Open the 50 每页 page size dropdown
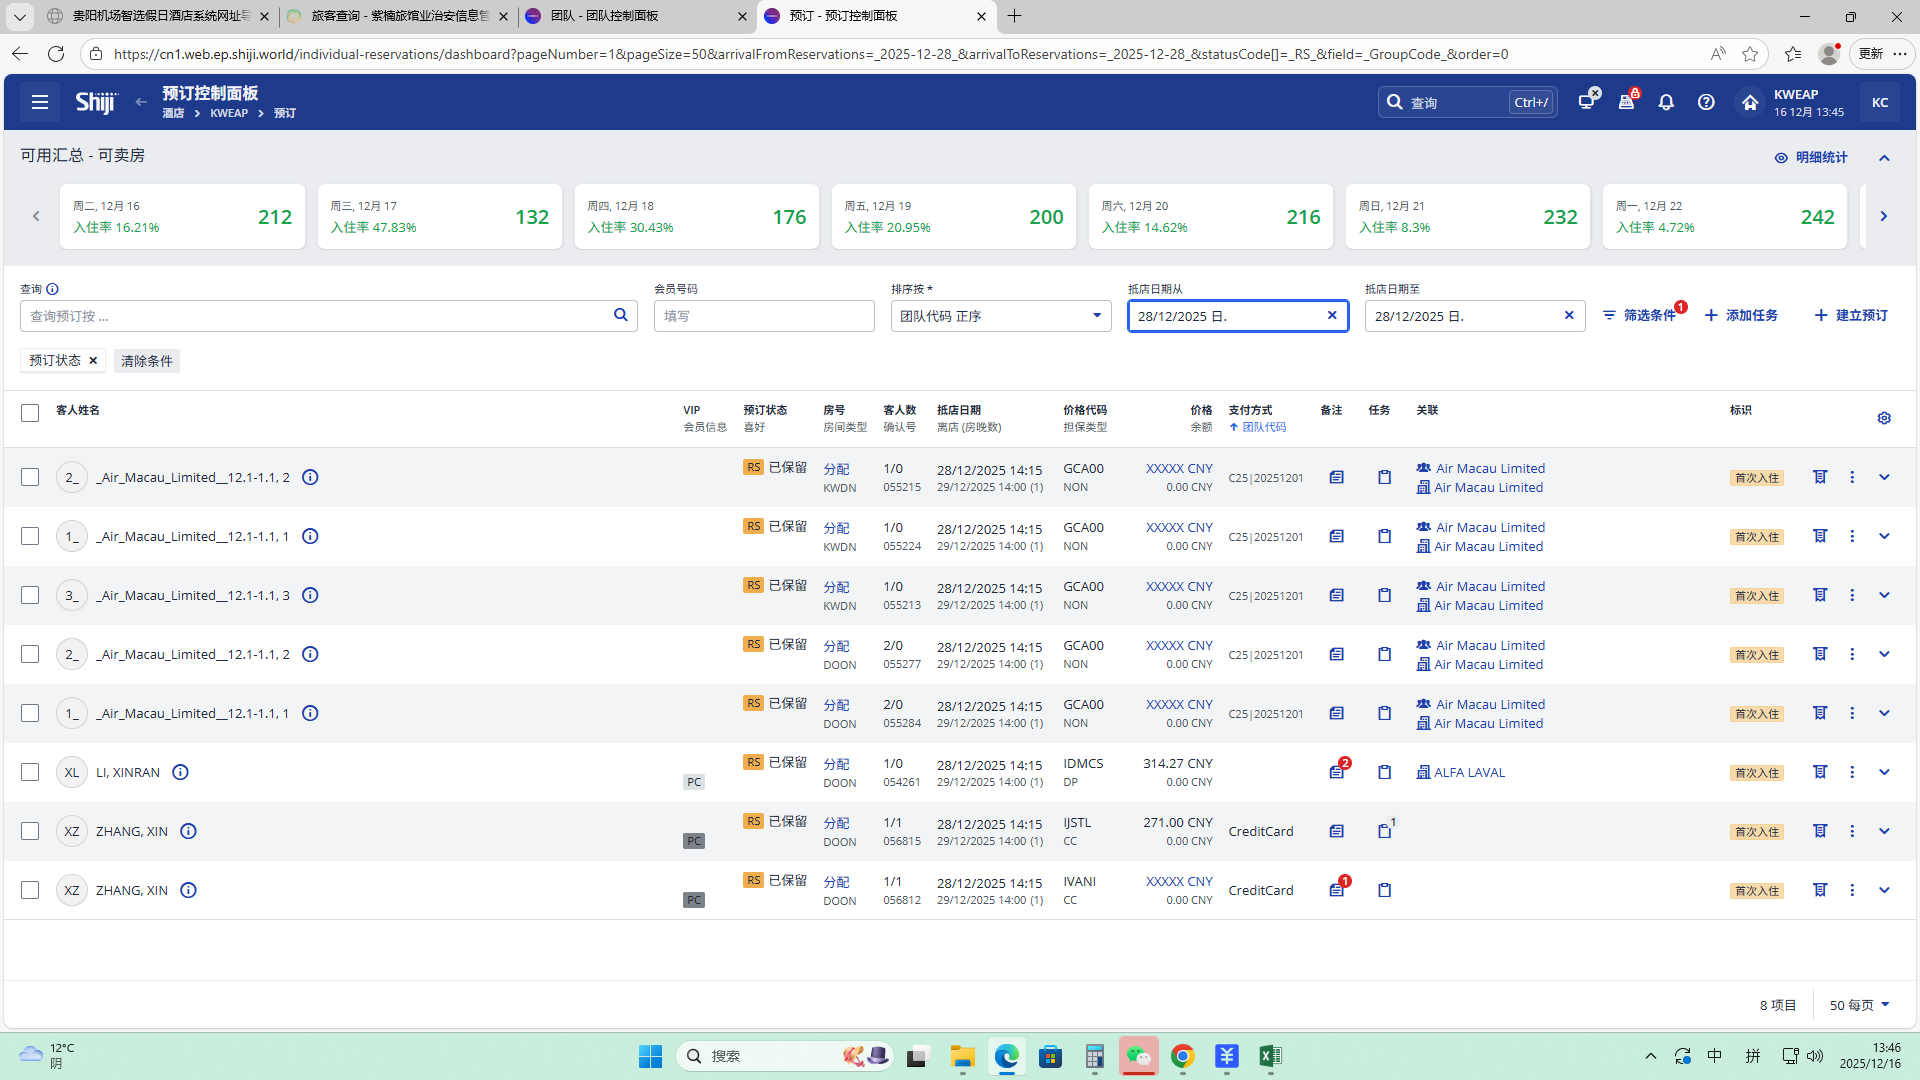 (1859, 1005)
